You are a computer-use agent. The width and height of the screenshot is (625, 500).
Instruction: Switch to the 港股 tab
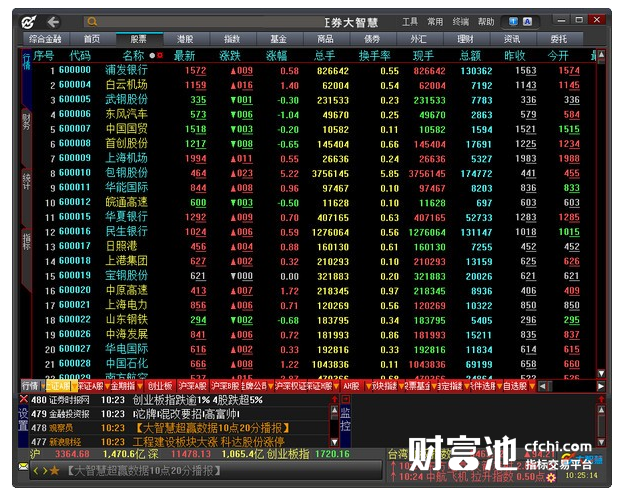point(185,39)
